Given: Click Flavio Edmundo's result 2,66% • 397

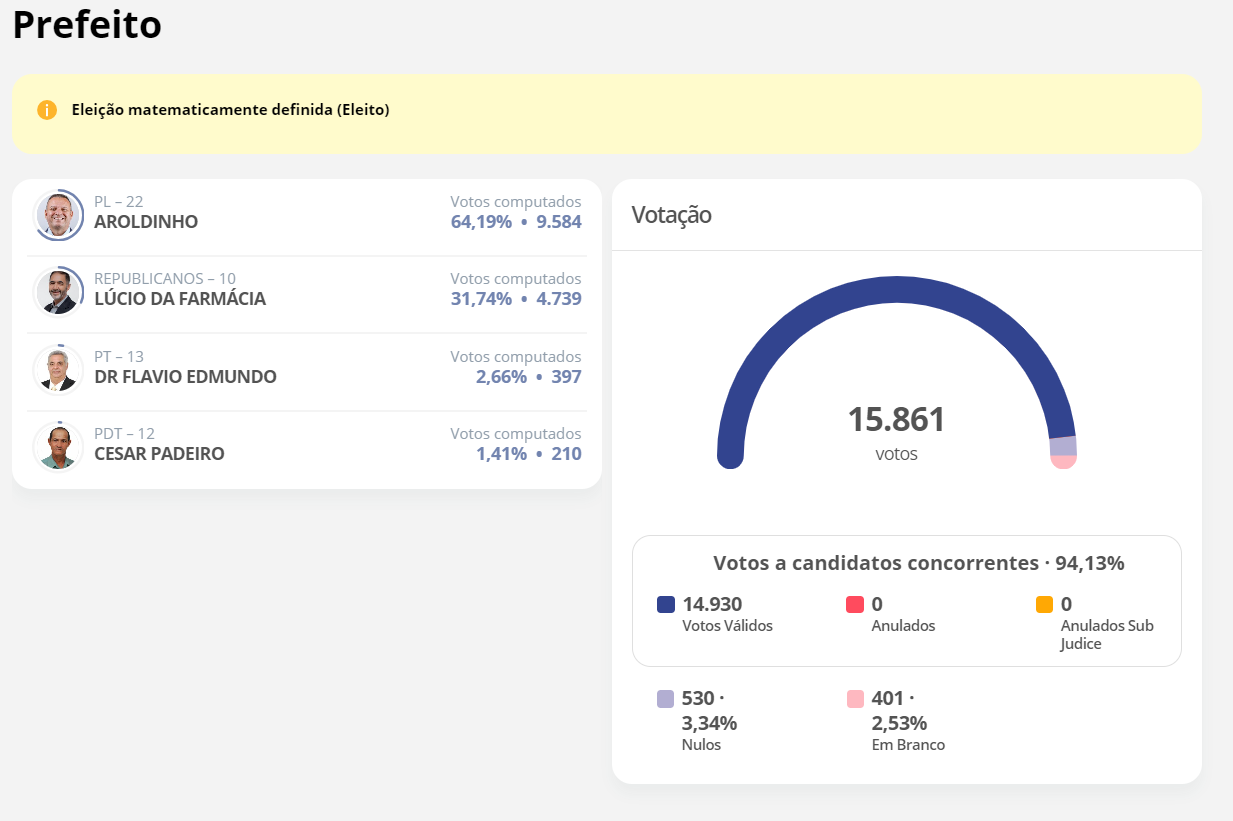Looking at the screenshot, I should tap(528, 377).
